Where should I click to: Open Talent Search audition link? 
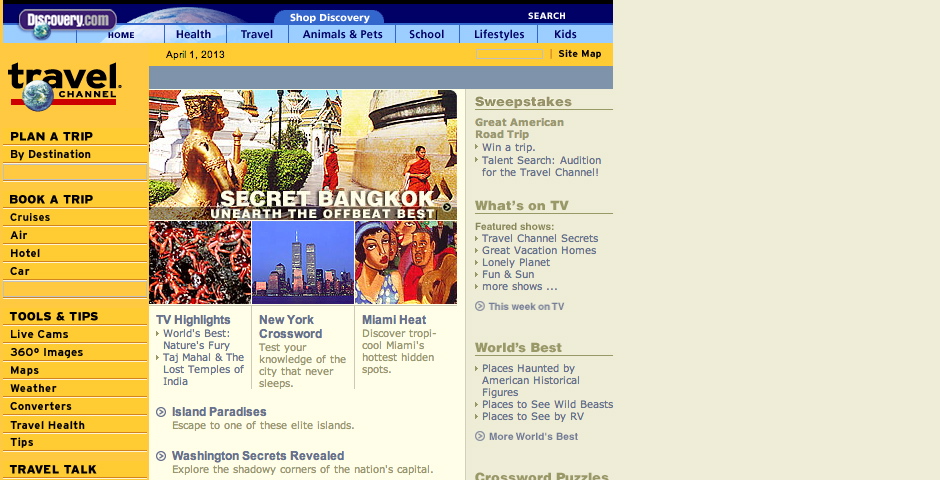[541, 166]
